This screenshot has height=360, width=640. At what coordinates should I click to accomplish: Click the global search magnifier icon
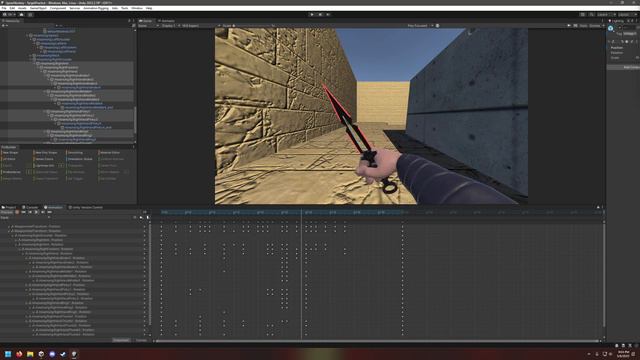(591, 15)
